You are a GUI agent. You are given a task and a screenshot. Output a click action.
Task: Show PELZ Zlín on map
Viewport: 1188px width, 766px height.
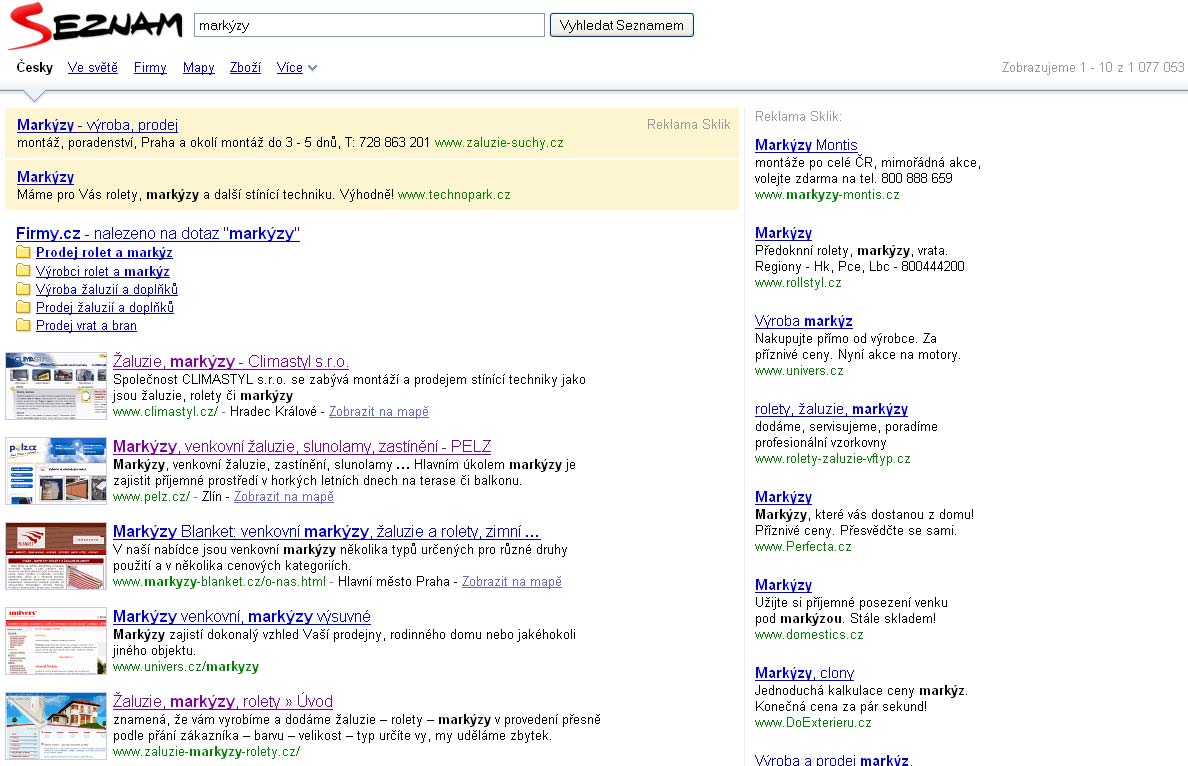[x=283, y=496]
